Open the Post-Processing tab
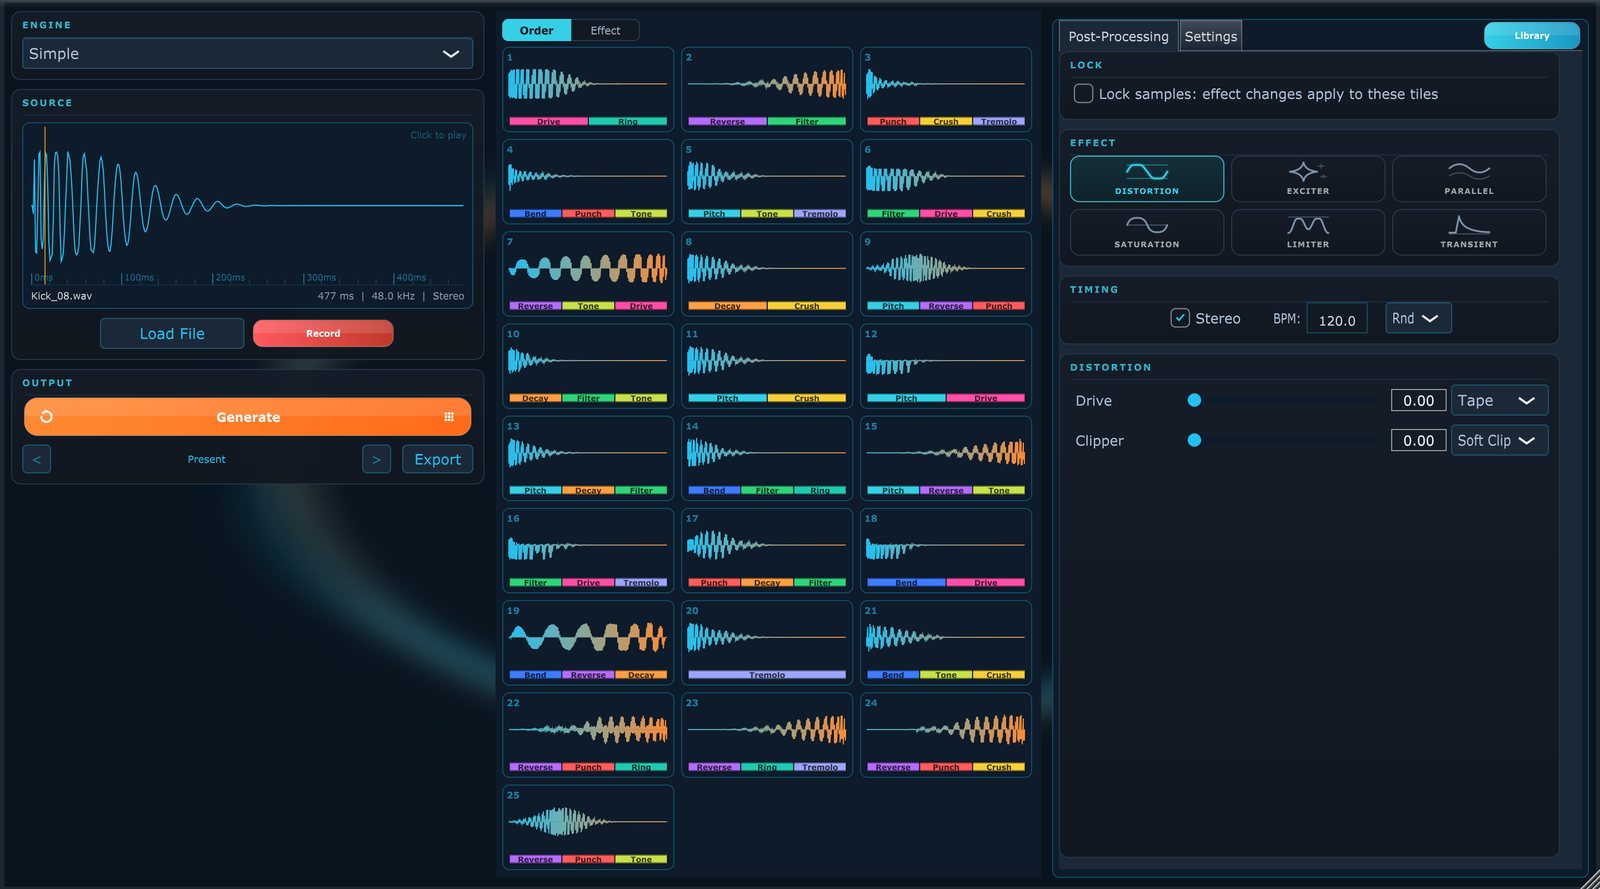The image size is (1600, 889). coord(1118,36)
